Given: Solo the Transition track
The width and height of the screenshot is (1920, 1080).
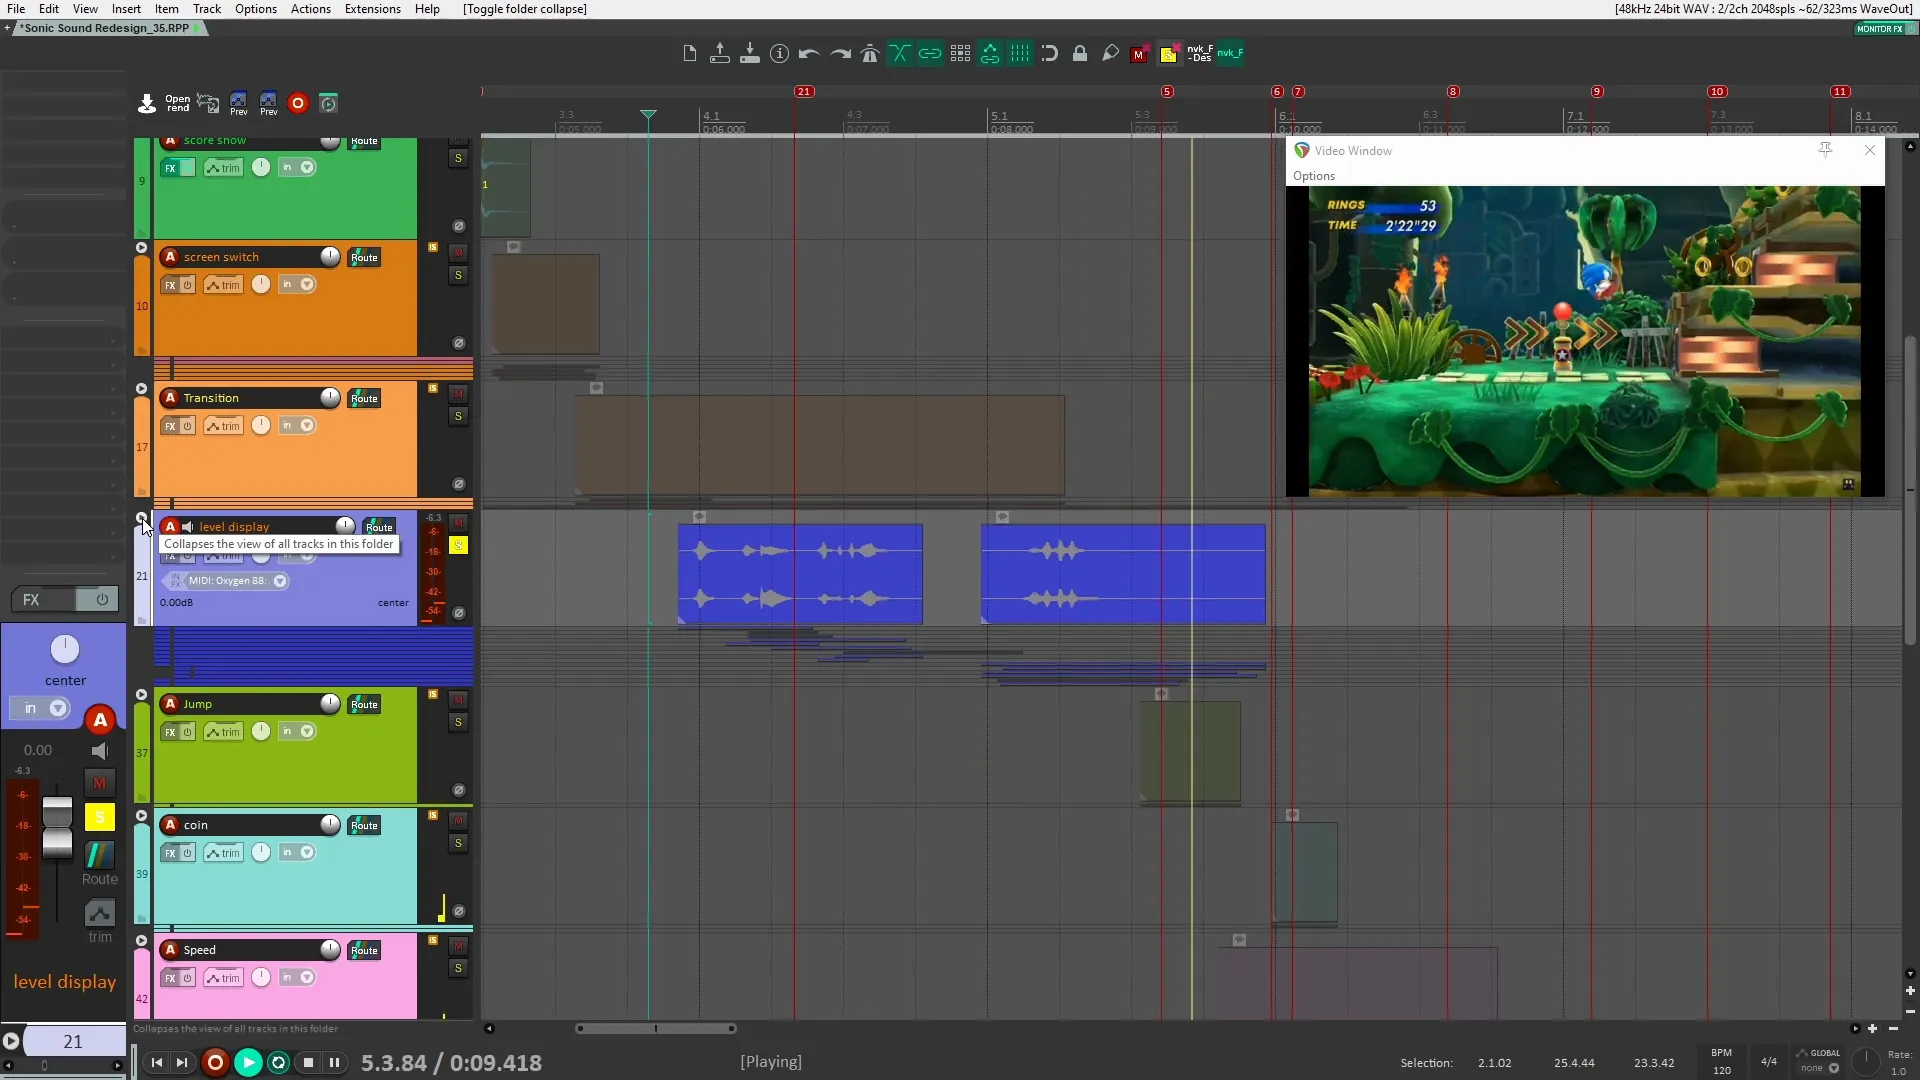Looking at the screenshot, I should pyautogui.click(x=458, y=416).
